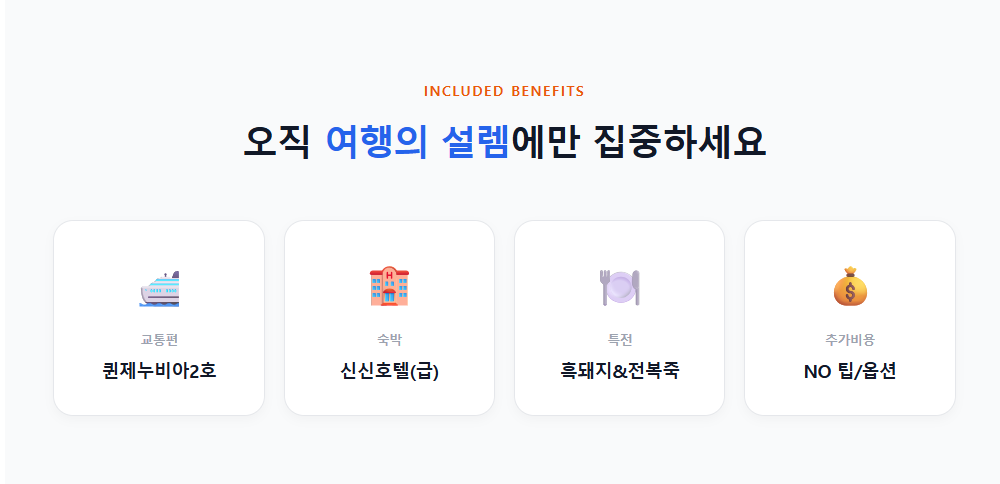The height and width of the screenshot is (484, 1000).
Task: Click 집중하세요 in the main heading
Action: coord(679,141)
